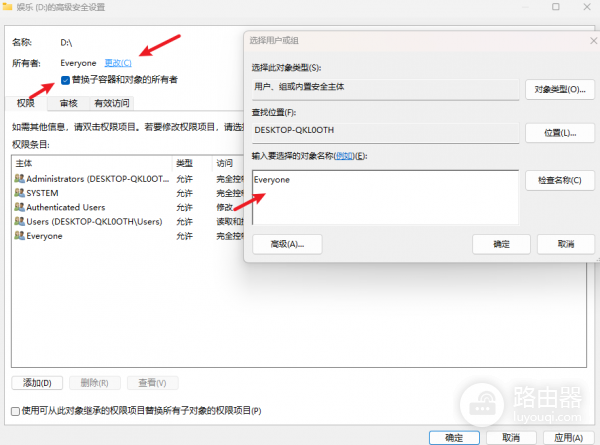Switch to the 审核 tab

[x=68, y=103]
